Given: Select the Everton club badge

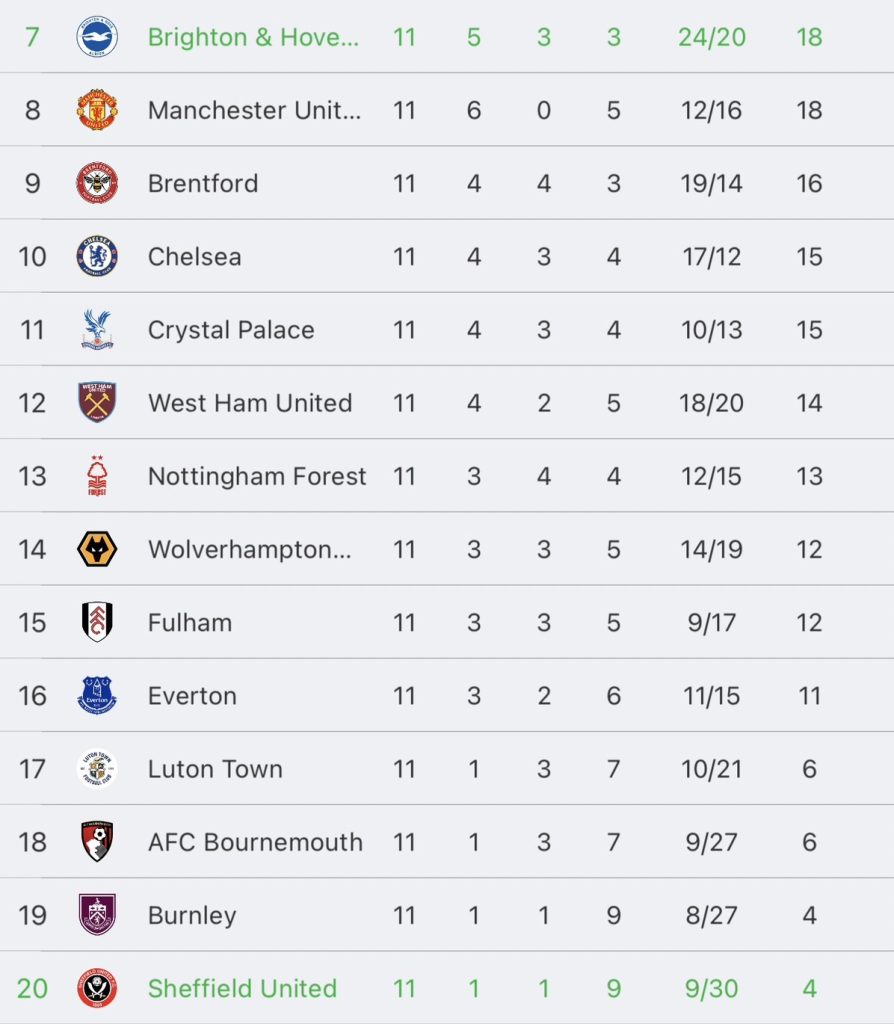Looking at the screenshot, I should (x=97, y=695).
